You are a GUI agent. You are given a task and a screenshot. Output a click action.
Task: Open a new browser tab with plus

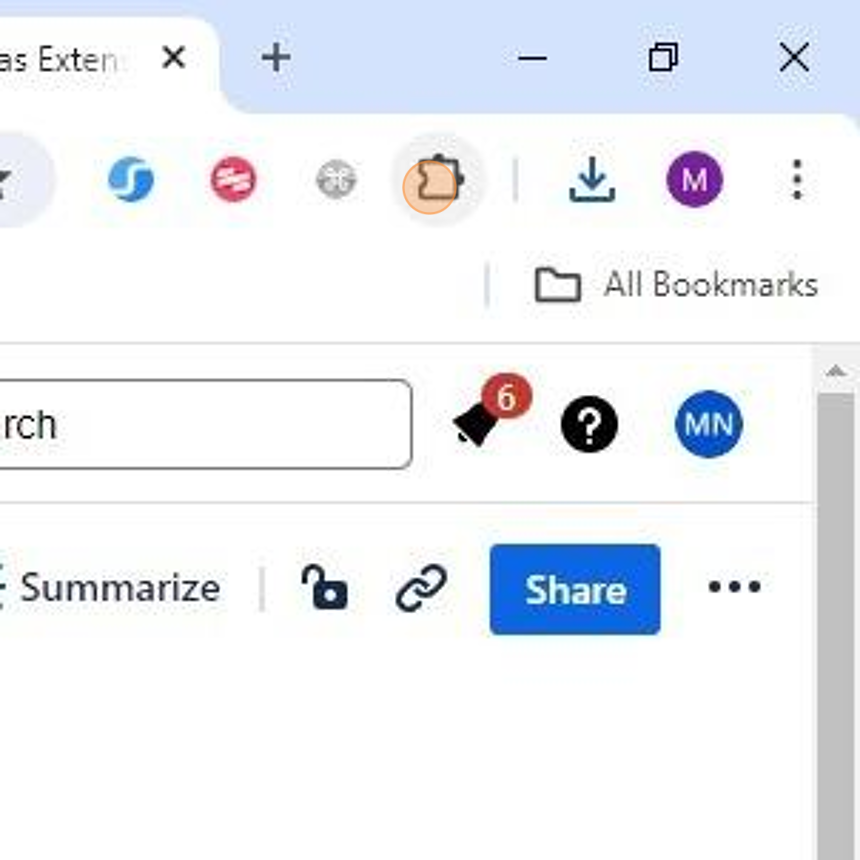click(x=275, y=58)
